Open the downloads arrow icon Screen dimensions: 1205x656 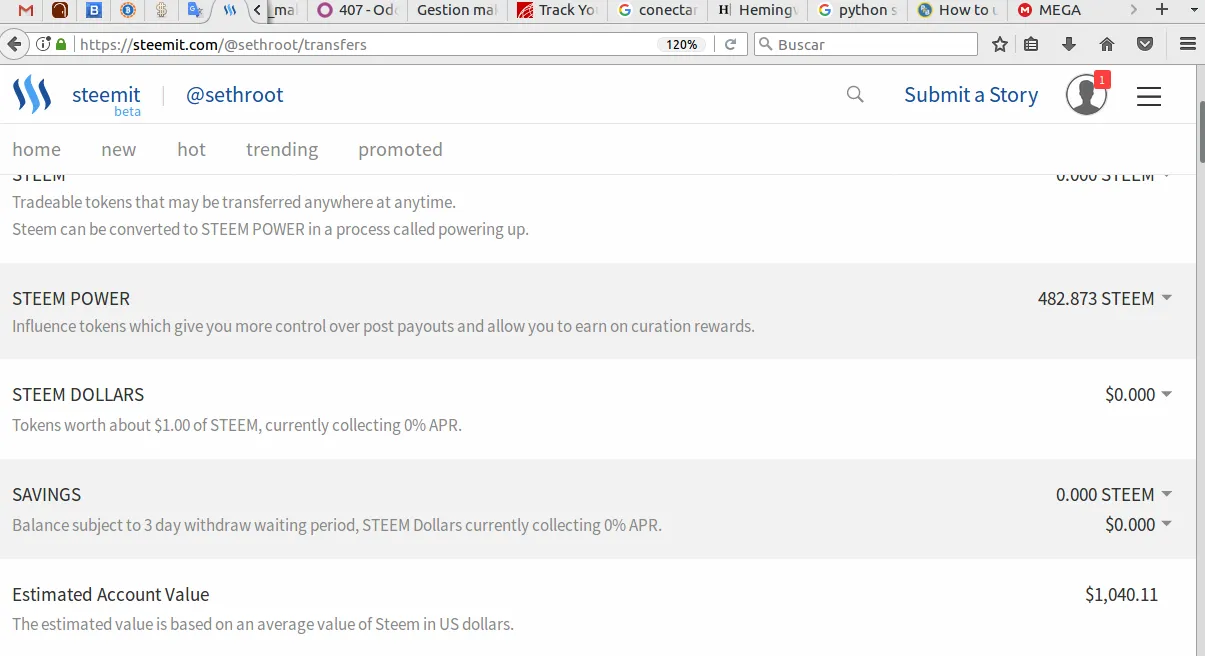tap(1069, 44)
